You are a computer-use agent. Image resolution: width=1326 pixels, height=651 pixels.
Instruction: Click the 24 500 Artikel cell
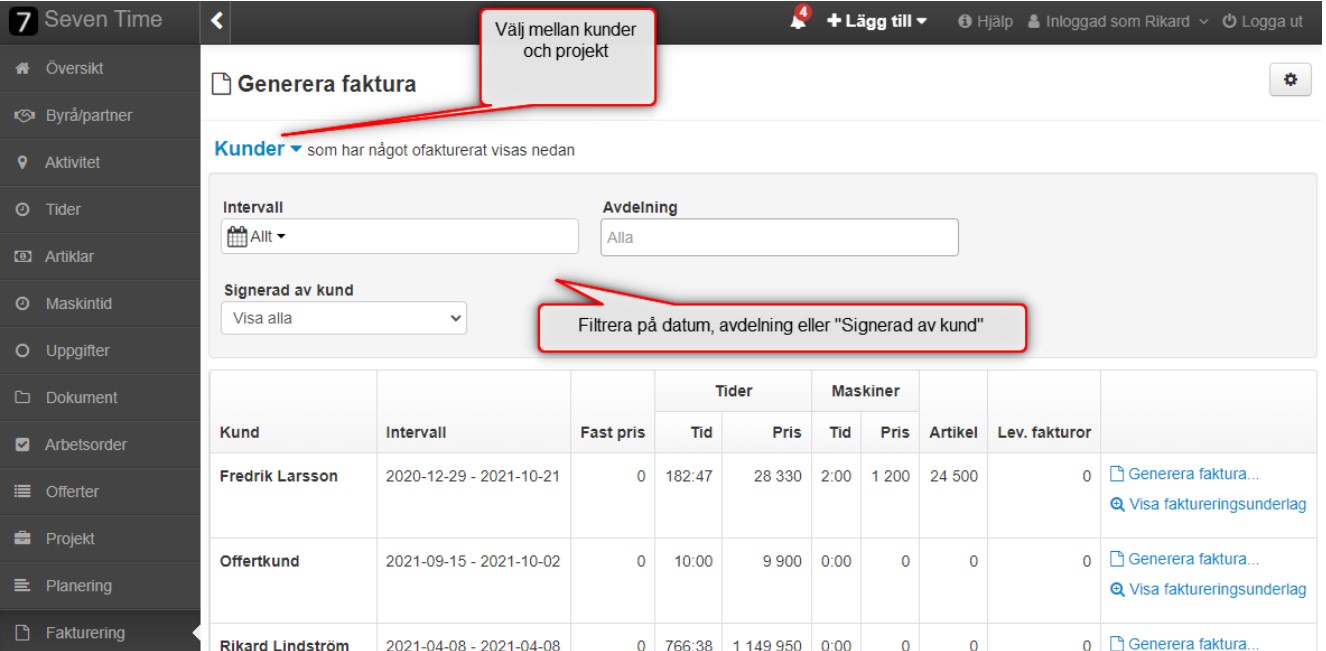click(953, 476)
